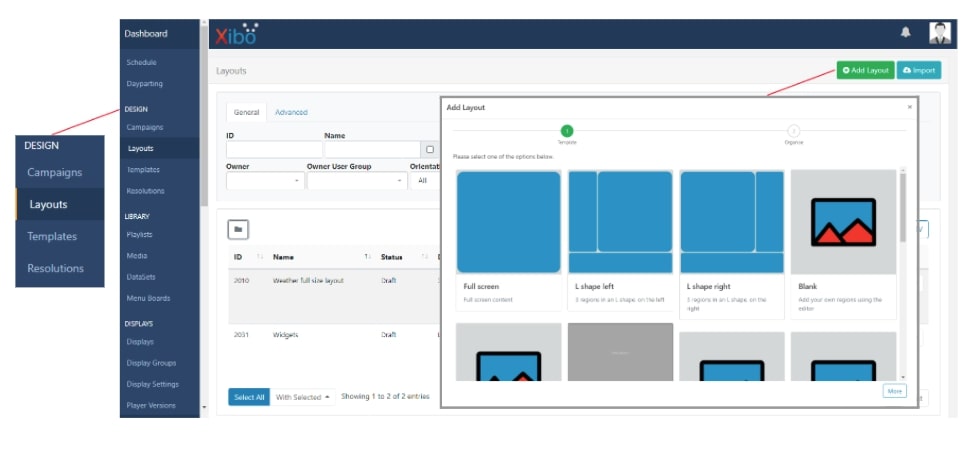
Task: Select the L shape left template
Action: [x=620, y=223]
